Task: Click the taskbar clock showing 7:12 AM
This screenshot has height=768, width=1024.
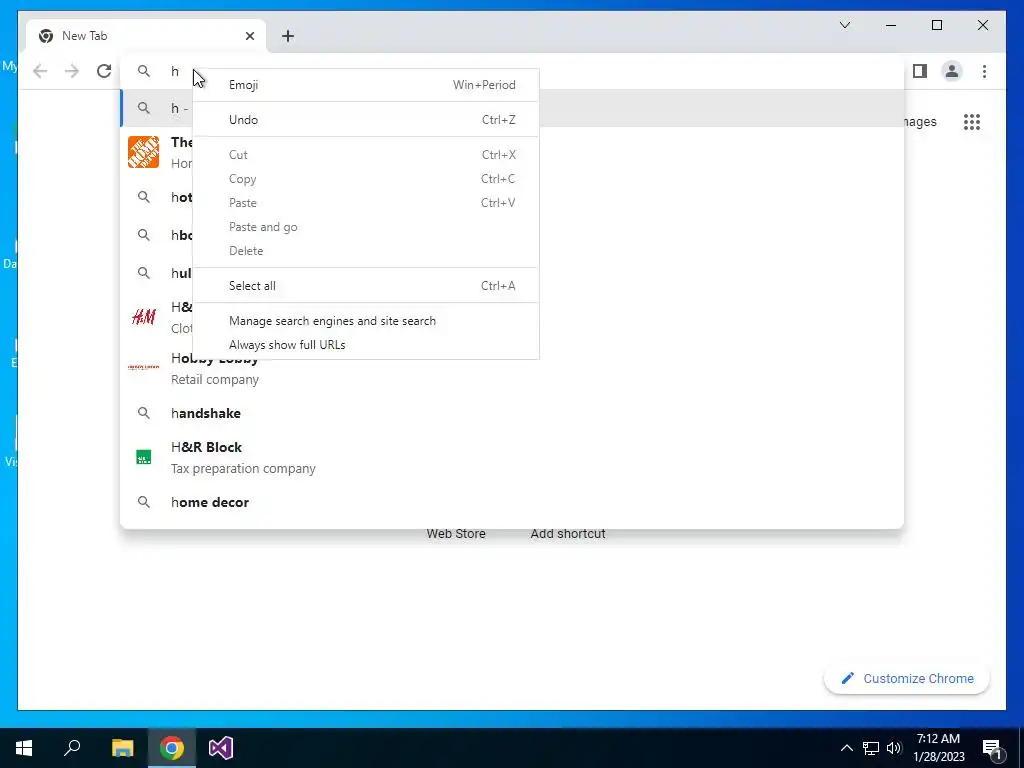Action: click(x=938, y=748)
